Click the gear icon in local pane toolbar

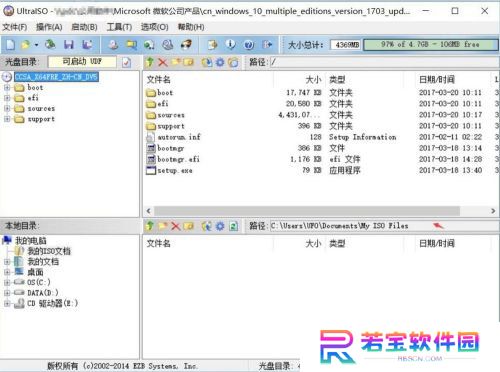[x=220, y=226]
